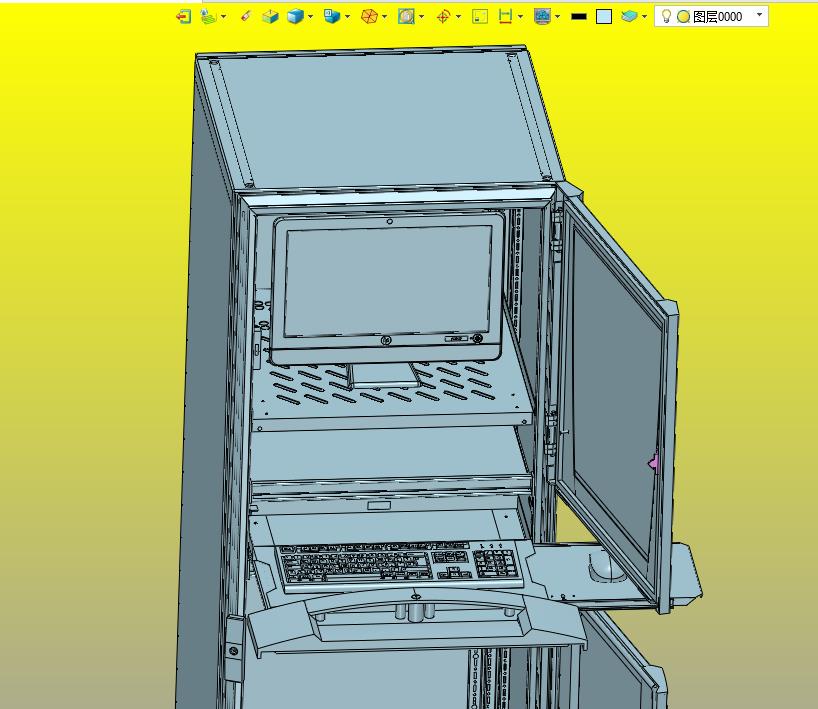Image resolution: width=818 pixels, height=709 pixels.
Task: Select the keyboard on the pull-out tray
Action: click(399, 566)
